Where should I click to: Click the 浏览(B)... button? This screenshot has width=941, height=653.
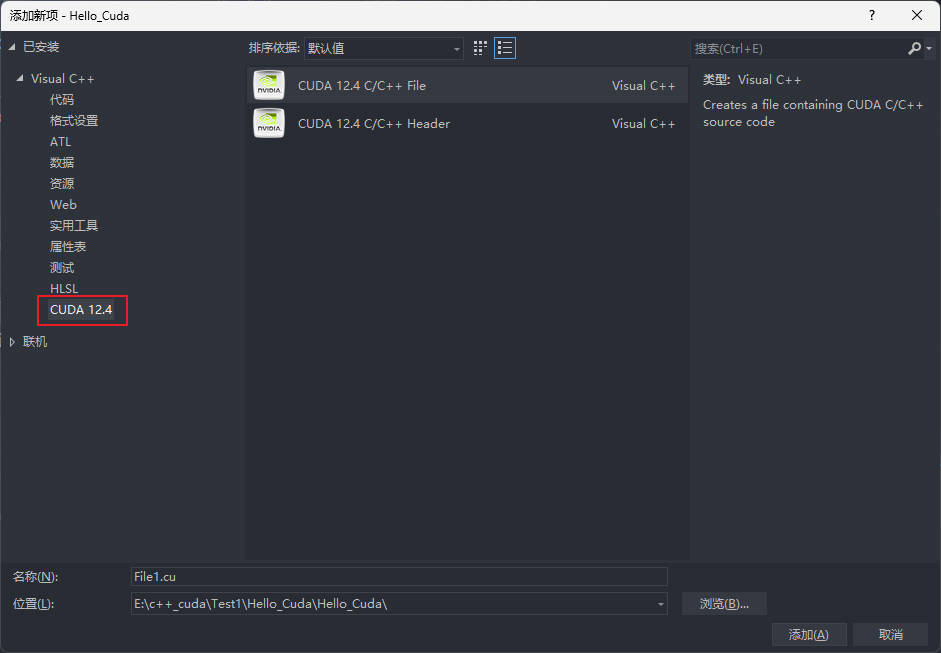pos(724,604)
